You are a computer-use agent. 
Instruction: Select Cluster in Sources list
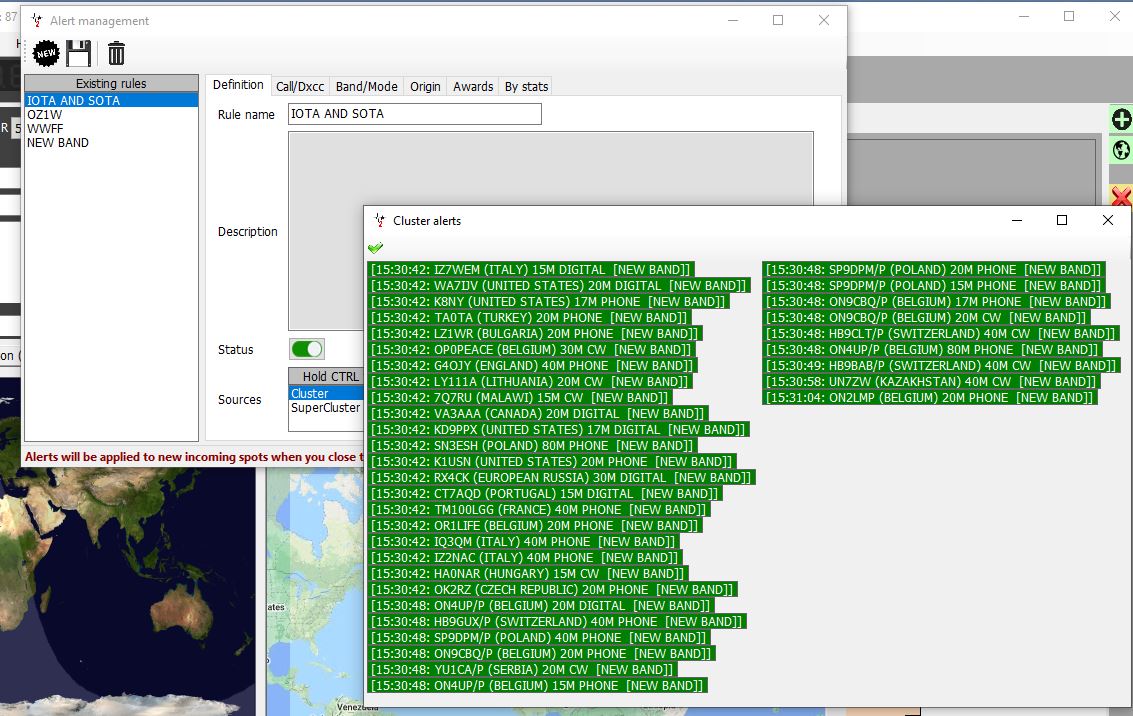(326, 393)
